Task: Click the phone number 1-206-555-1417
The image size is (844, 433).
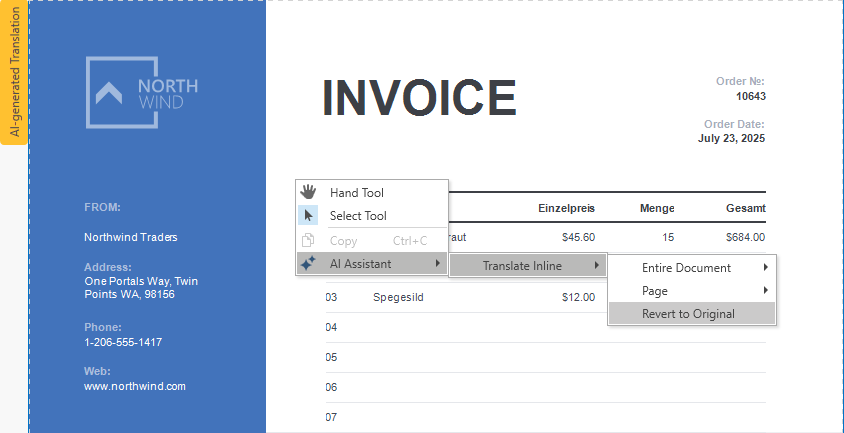Action: 123,343
